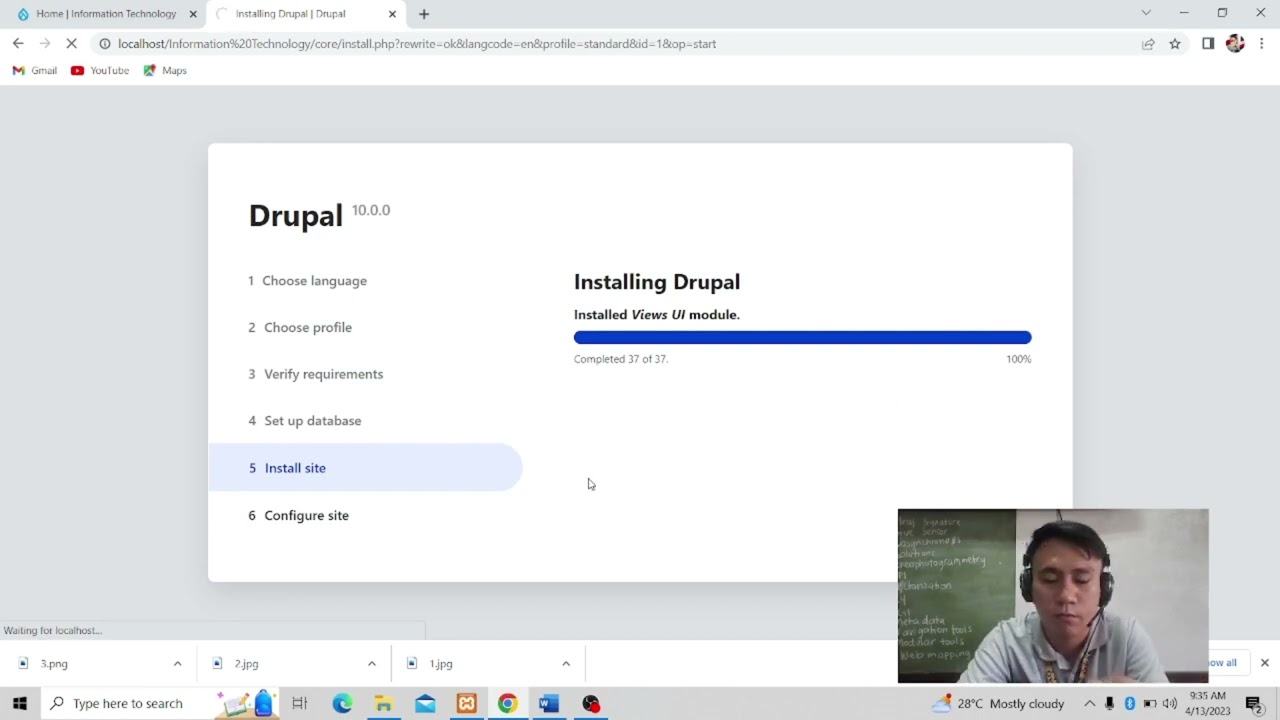Click the Installed Views UI module message

coord(657,315)
